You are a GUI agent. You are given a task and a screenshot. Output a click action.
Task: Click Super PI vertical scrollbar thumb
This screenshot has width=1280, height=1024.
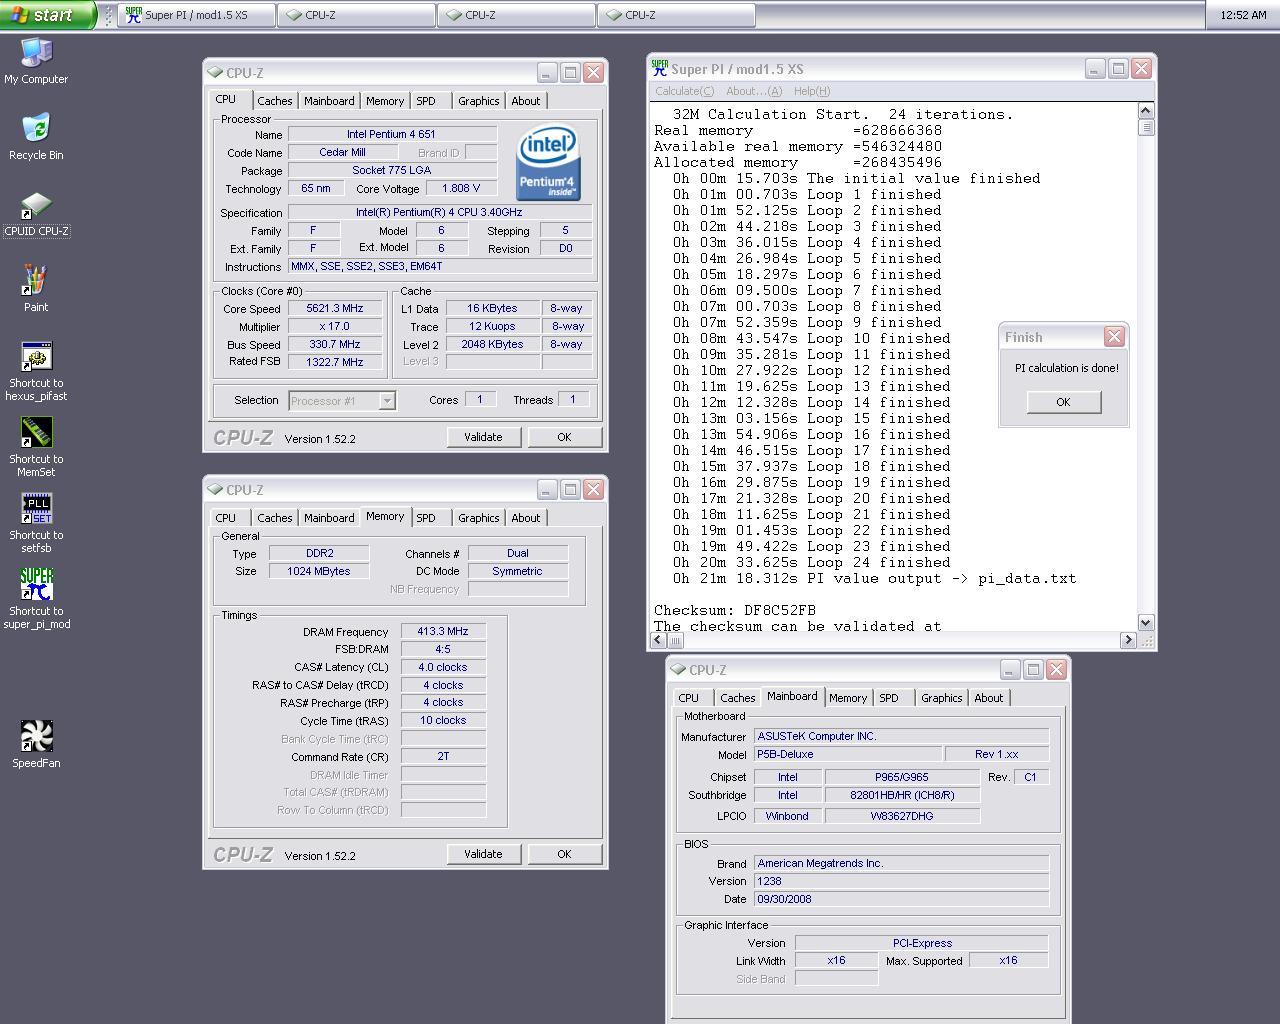(1146, 127)
